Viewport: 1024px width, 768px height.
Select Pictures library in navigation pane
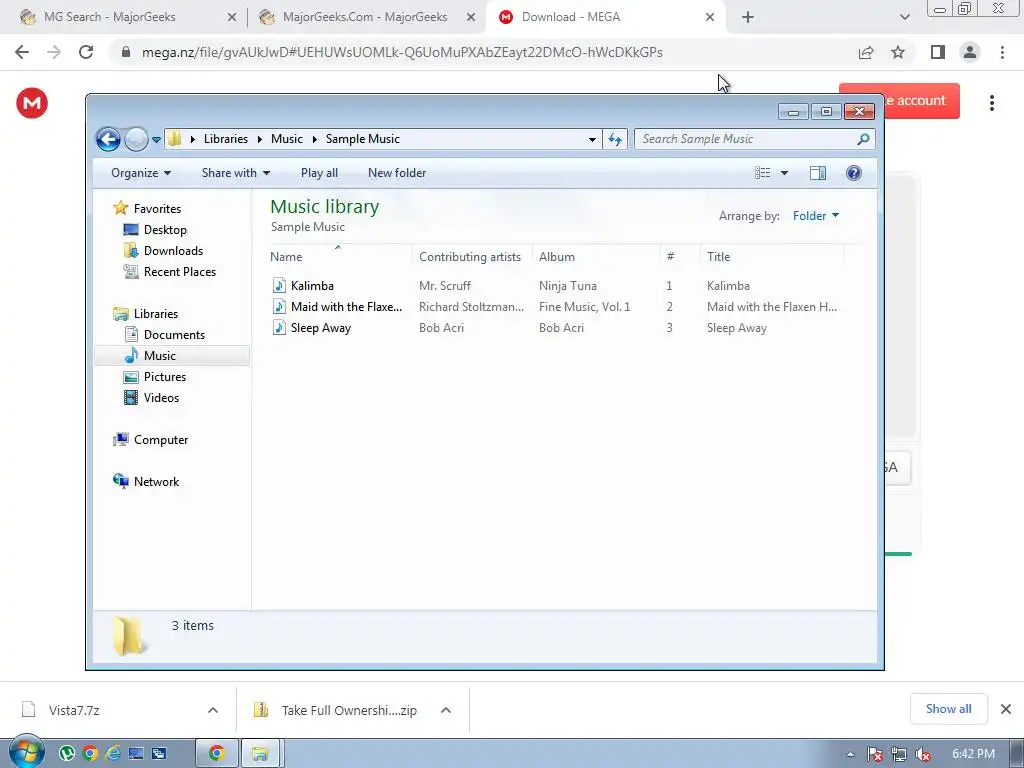(155, 377)
